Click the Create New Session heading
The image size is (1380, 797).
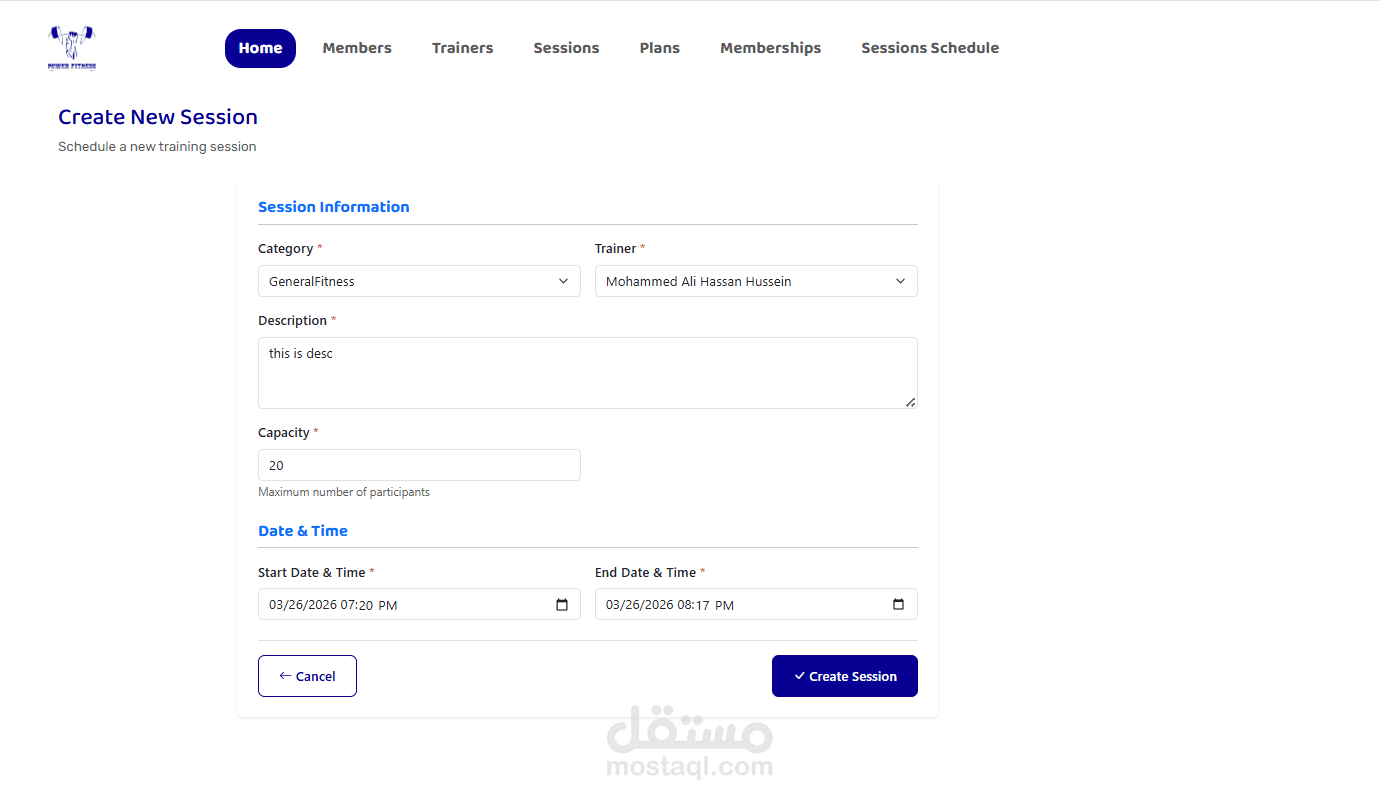tap(158, 117)
